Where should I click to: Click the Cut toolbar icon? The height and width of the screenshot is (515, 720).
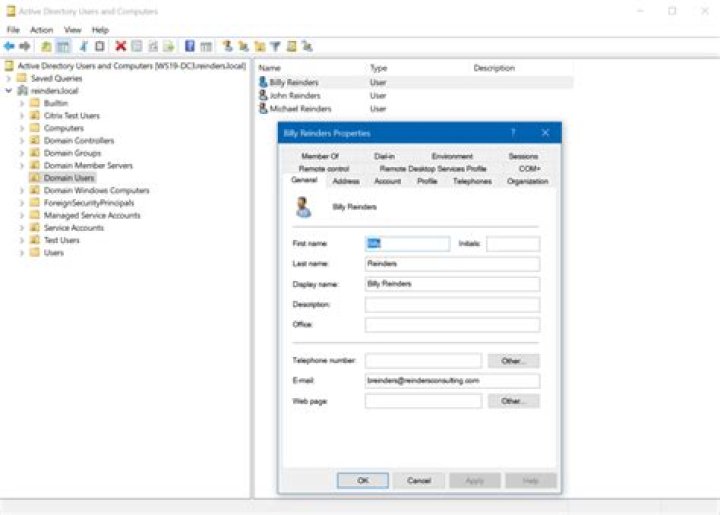pos(84,46)
